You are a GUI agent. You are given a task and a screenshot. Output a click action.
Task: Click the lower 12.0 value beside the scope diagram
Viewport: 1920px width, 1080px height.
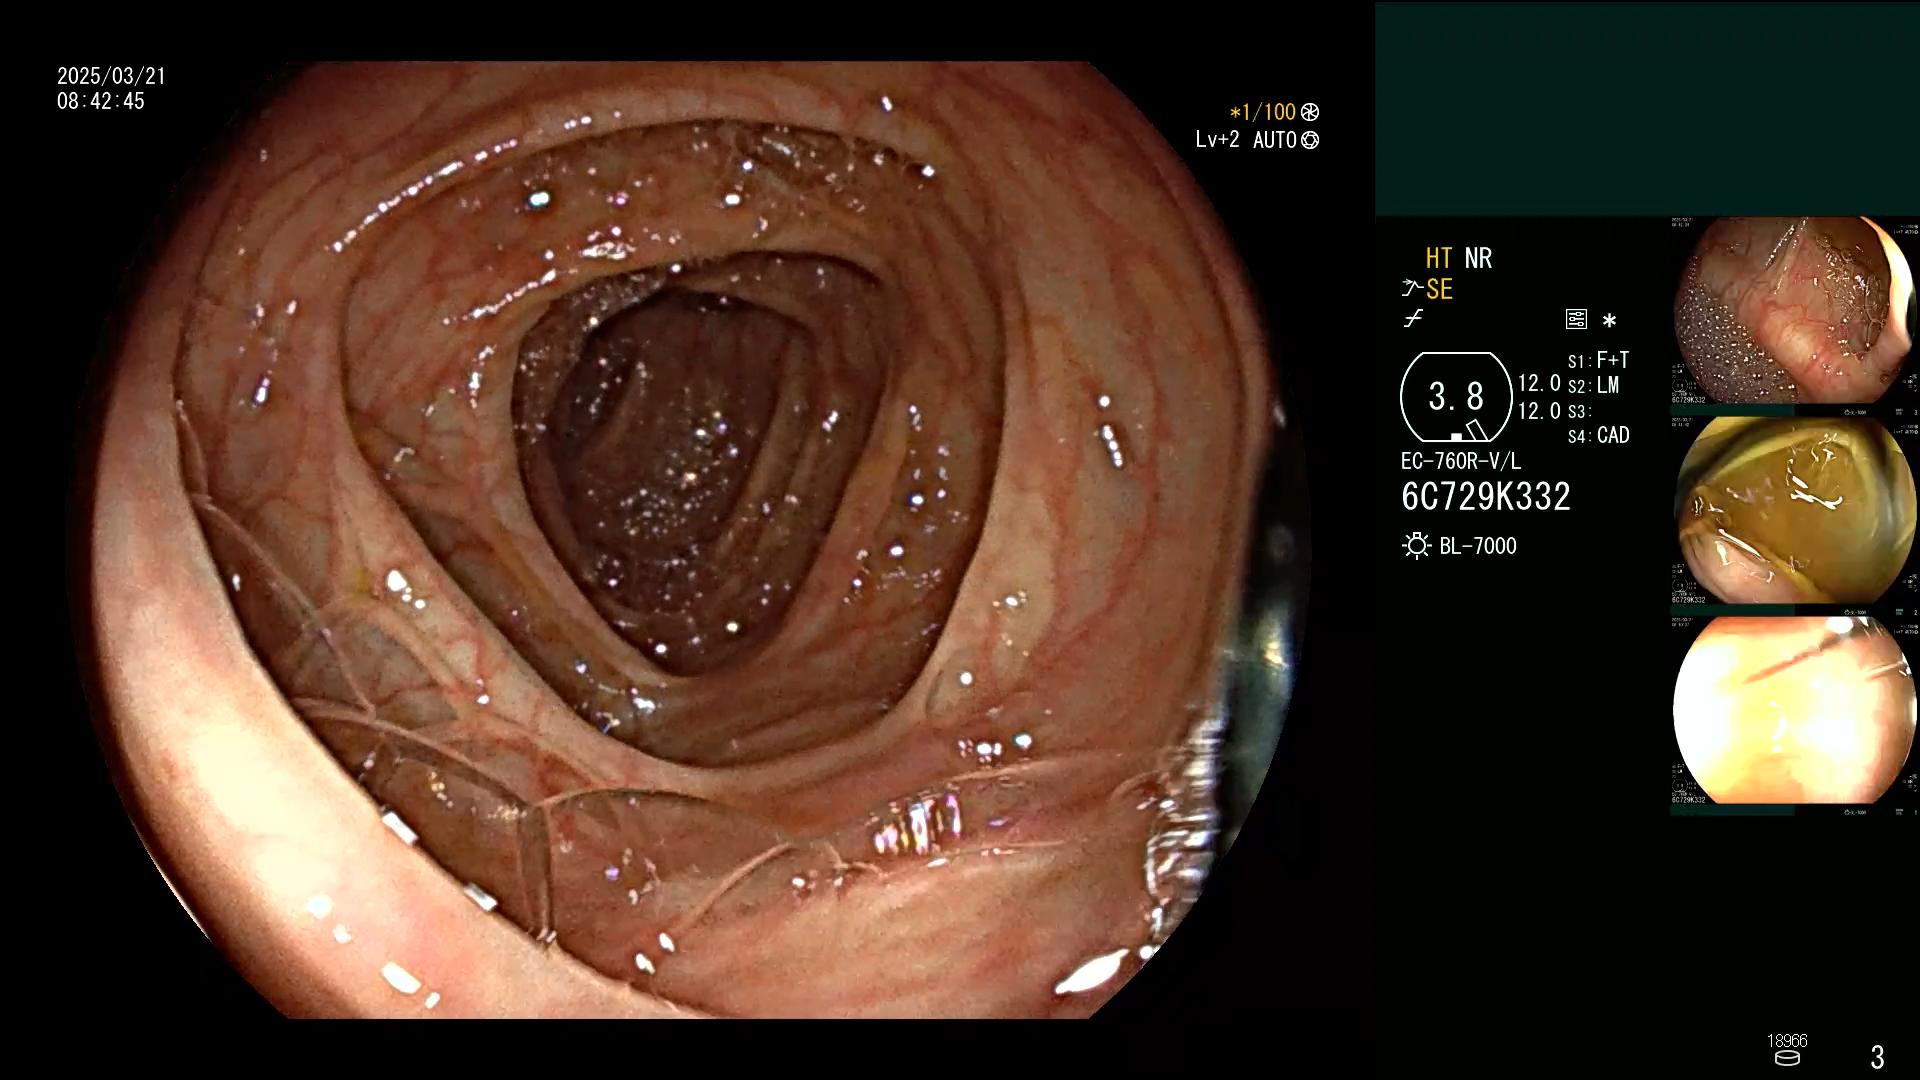click(1538, 411)
